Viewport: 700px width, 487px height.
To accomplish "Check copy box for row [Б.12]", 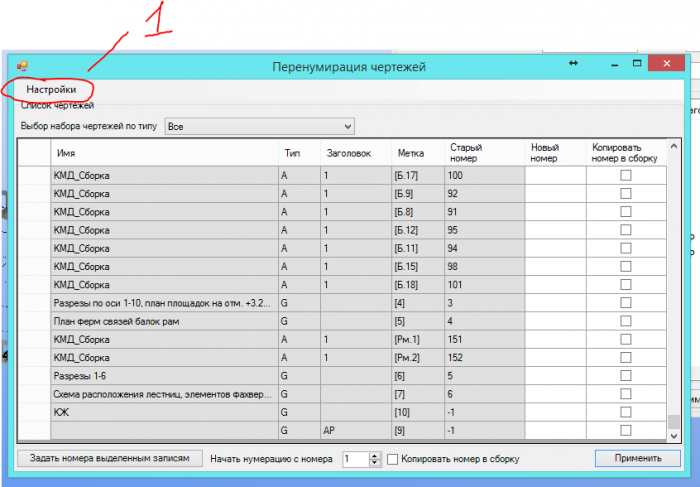I will pos(626,230).
